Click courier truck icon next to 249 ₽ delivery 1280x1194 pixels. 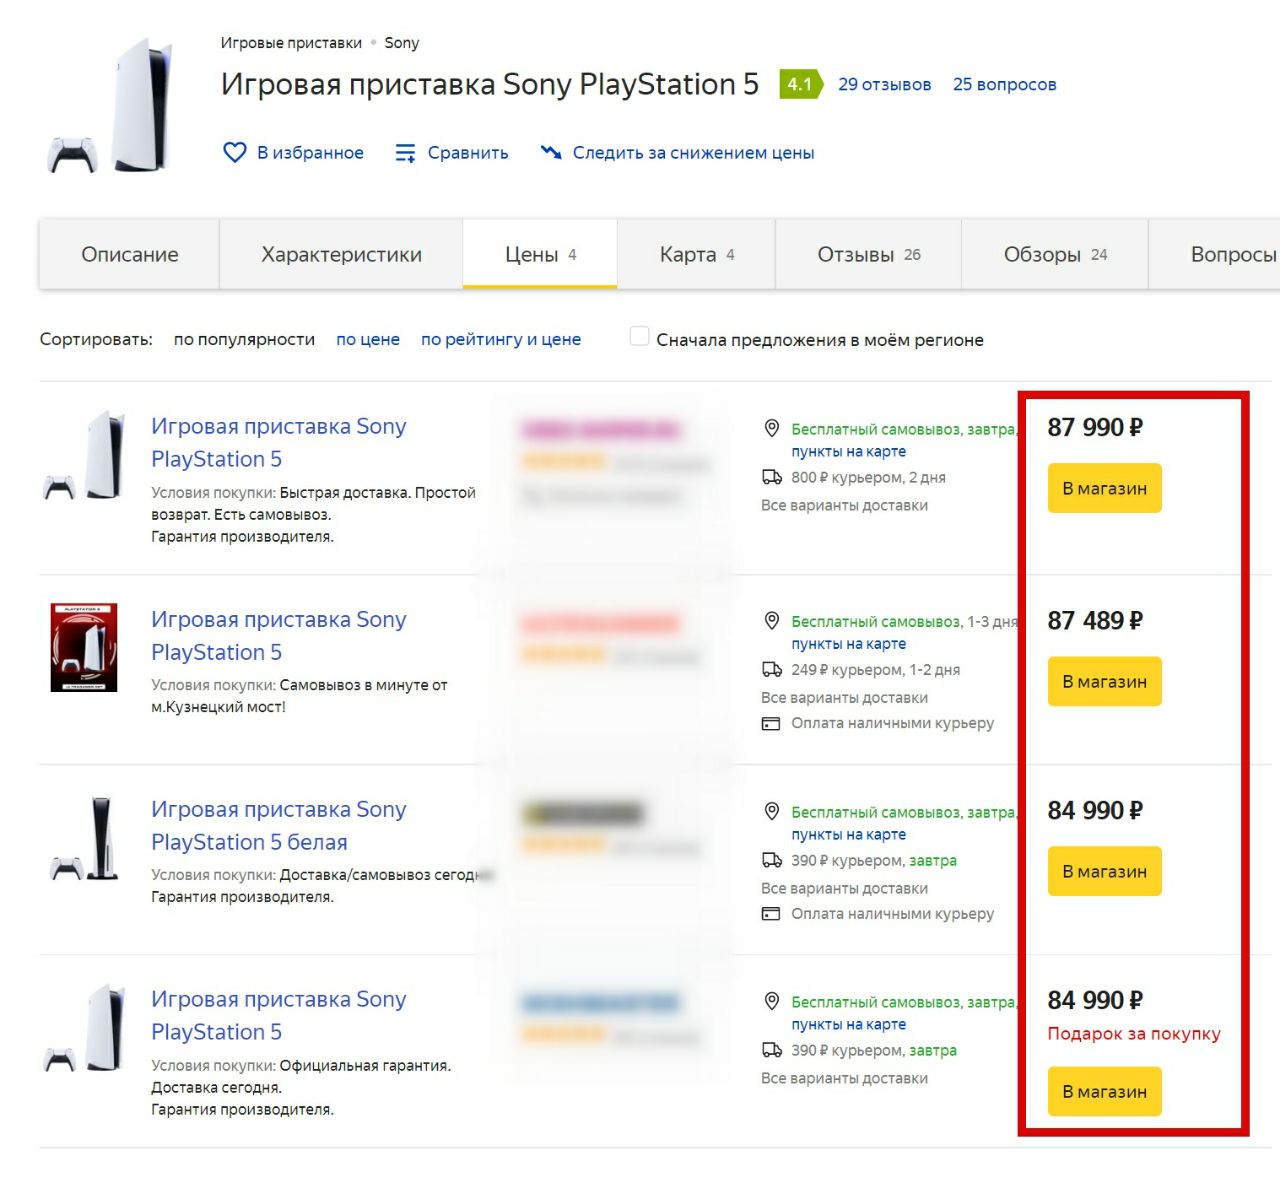(772, 669)
